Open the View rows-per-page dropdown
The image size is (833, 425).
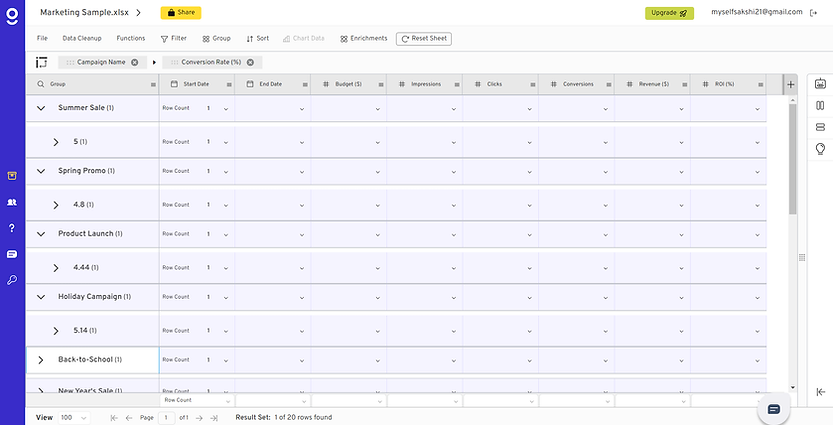click(74, 417)
